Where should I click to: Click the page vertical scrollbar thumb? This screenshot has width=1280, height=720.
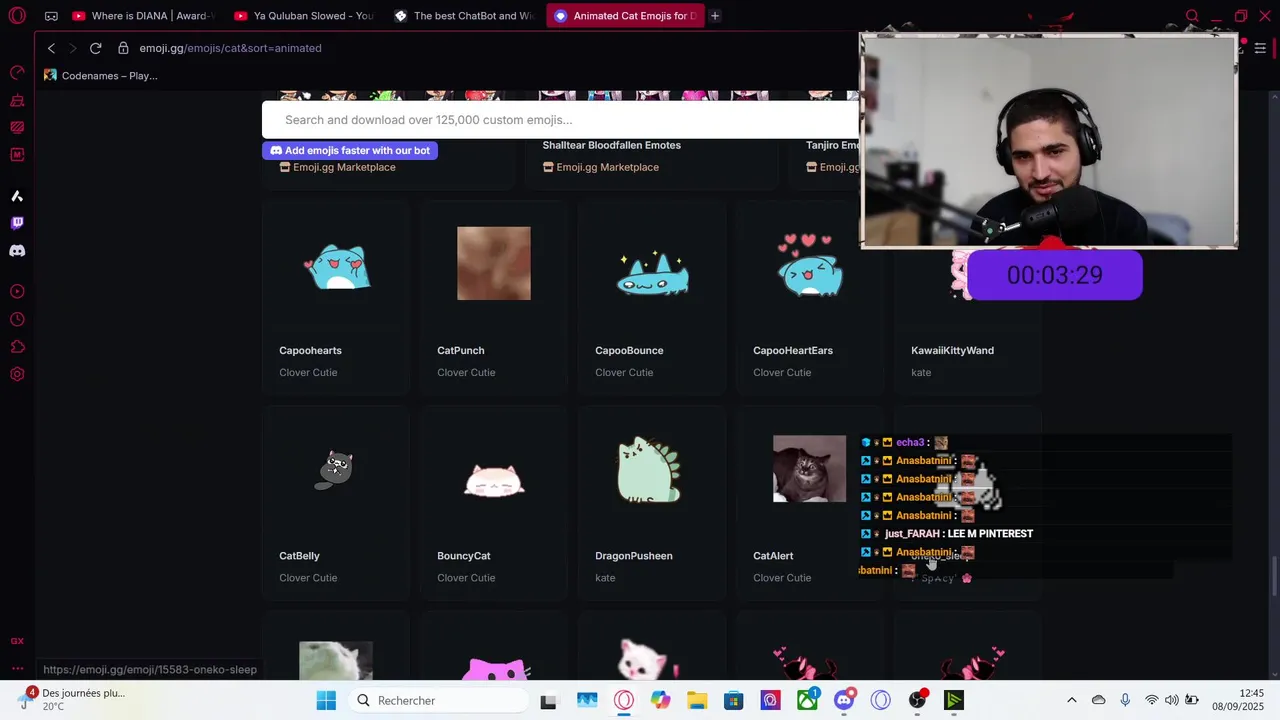point(1274,576)
